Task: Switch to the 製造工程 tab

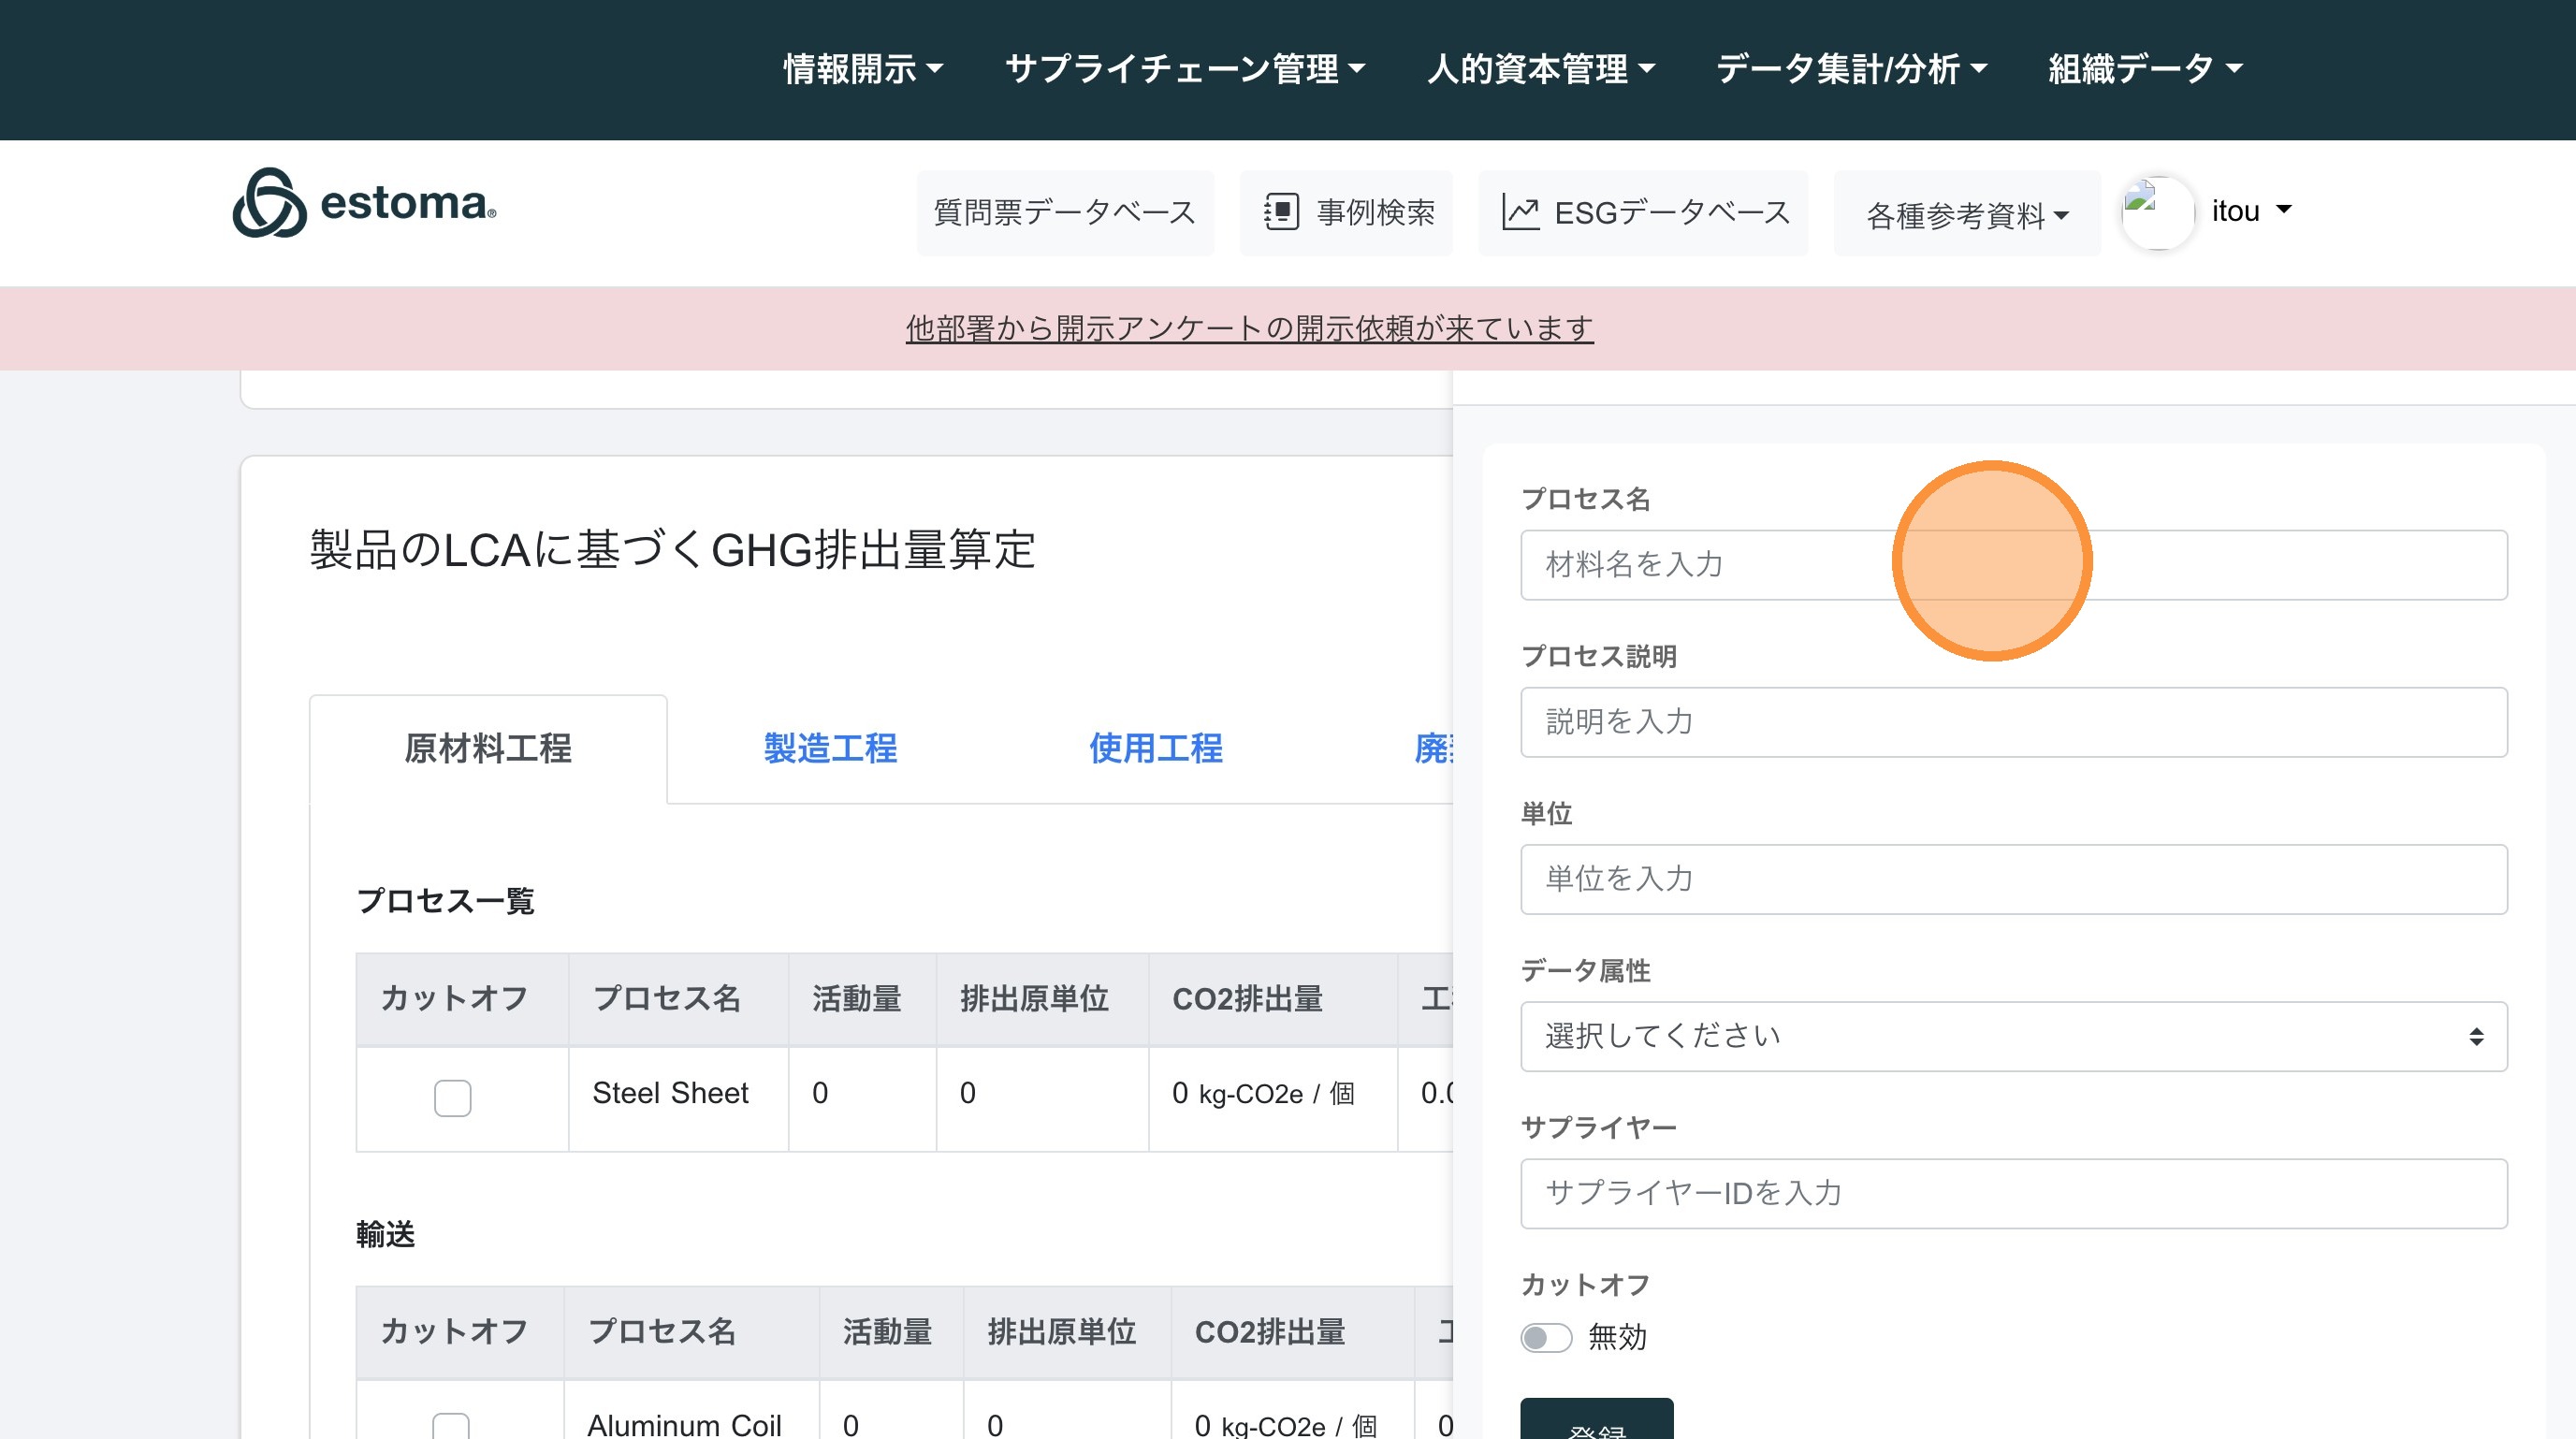Action: (x=830, y=748)
